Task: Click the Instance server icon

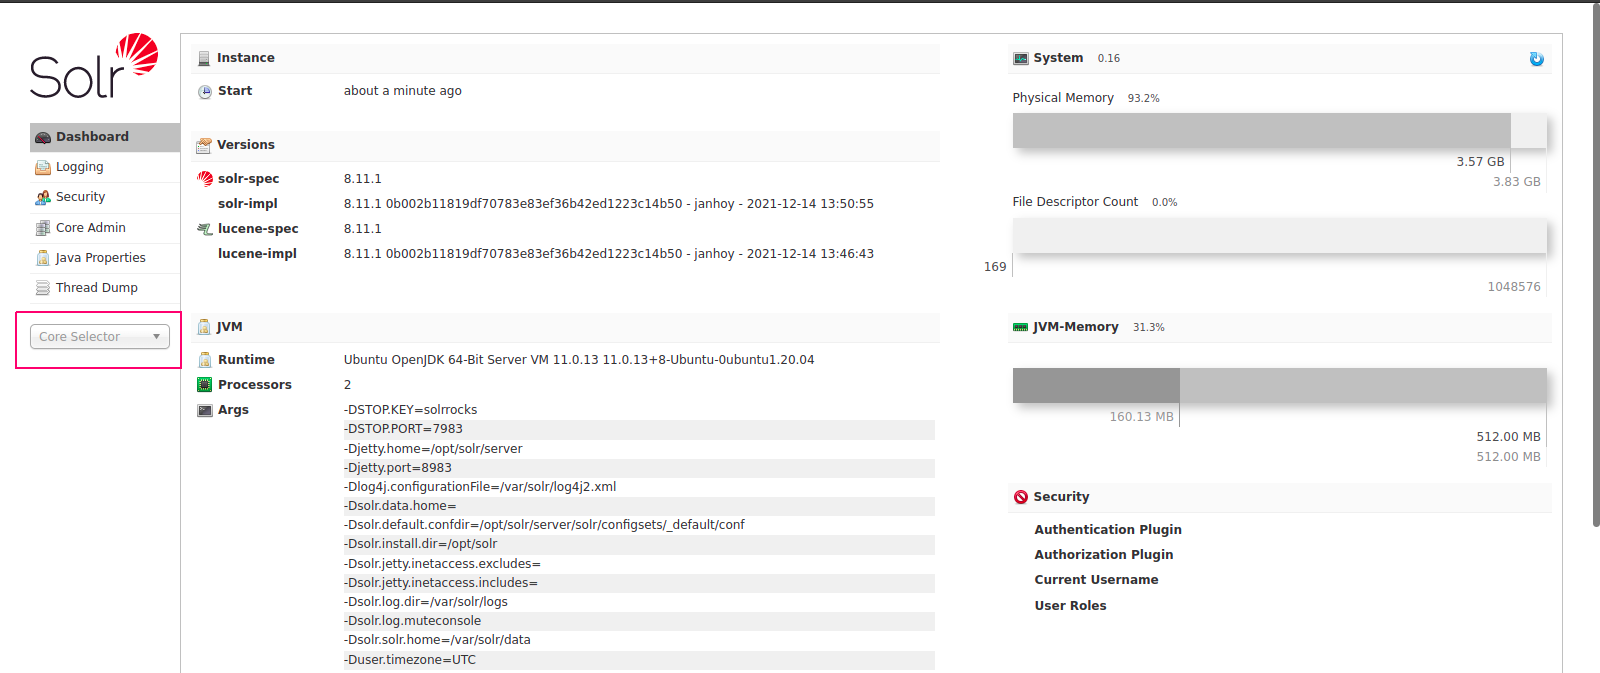Action: [x=204, y=58]
